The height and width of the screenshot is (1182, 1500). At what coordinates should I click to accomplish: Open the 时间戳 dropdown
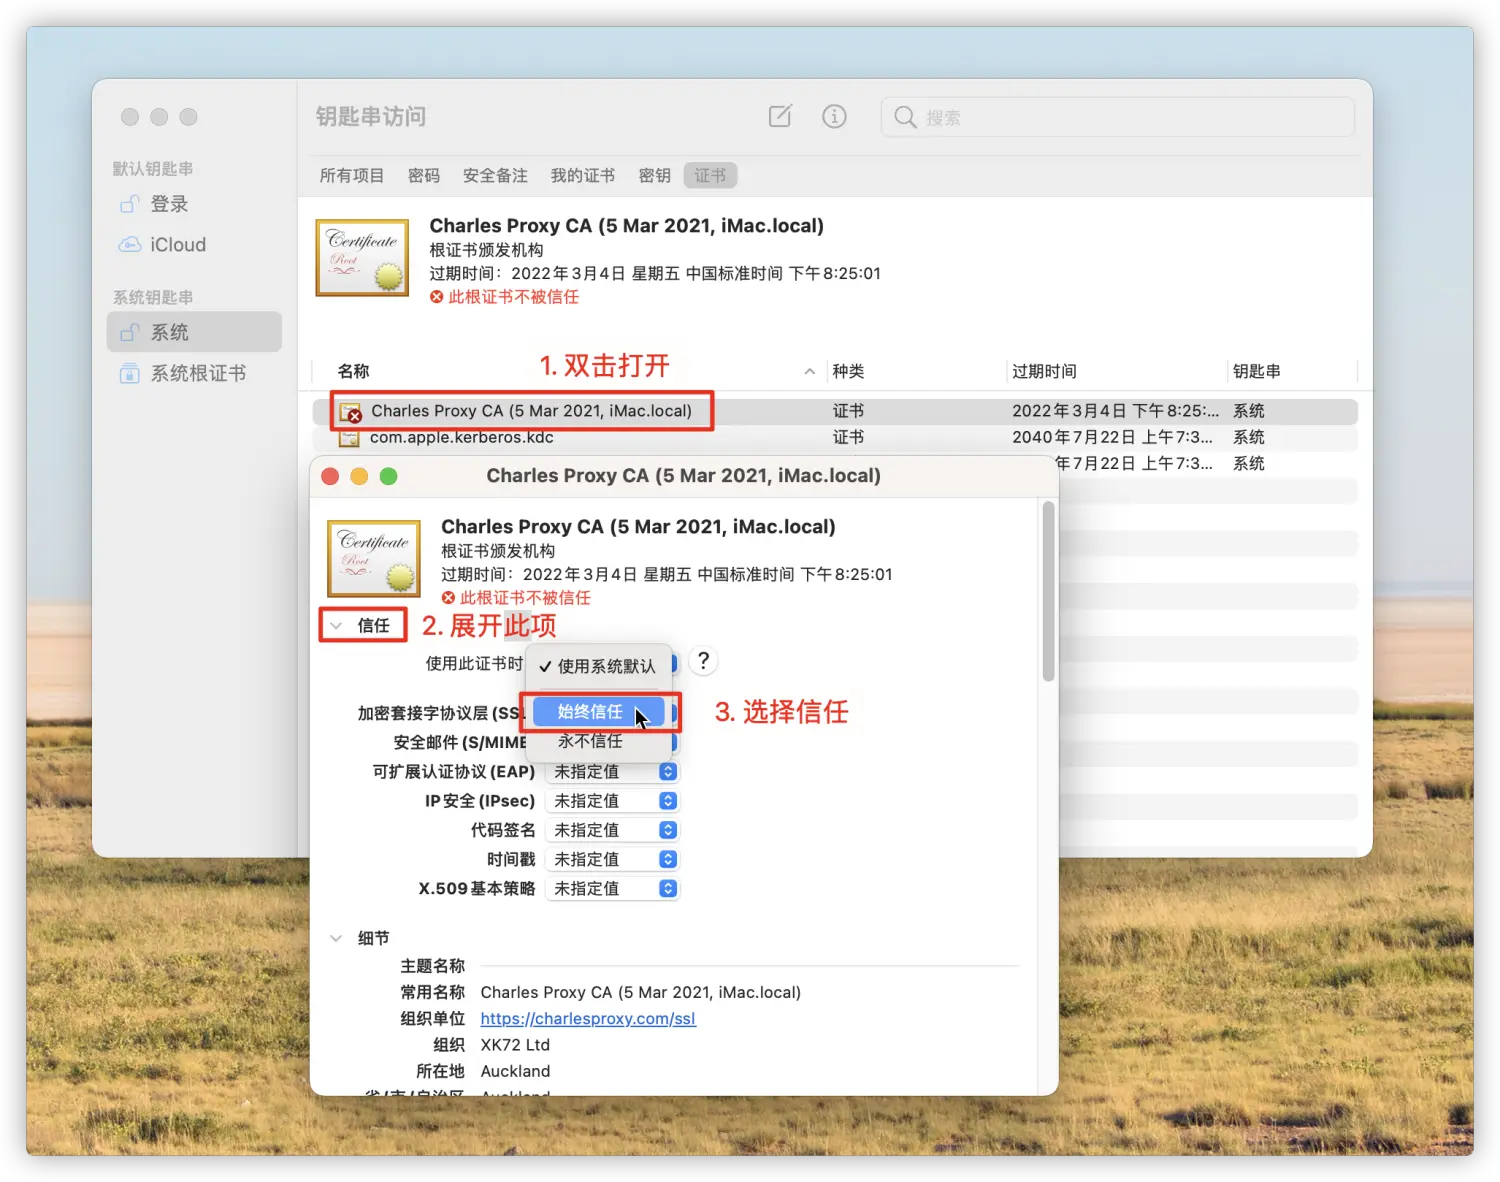tap(613, 859)
